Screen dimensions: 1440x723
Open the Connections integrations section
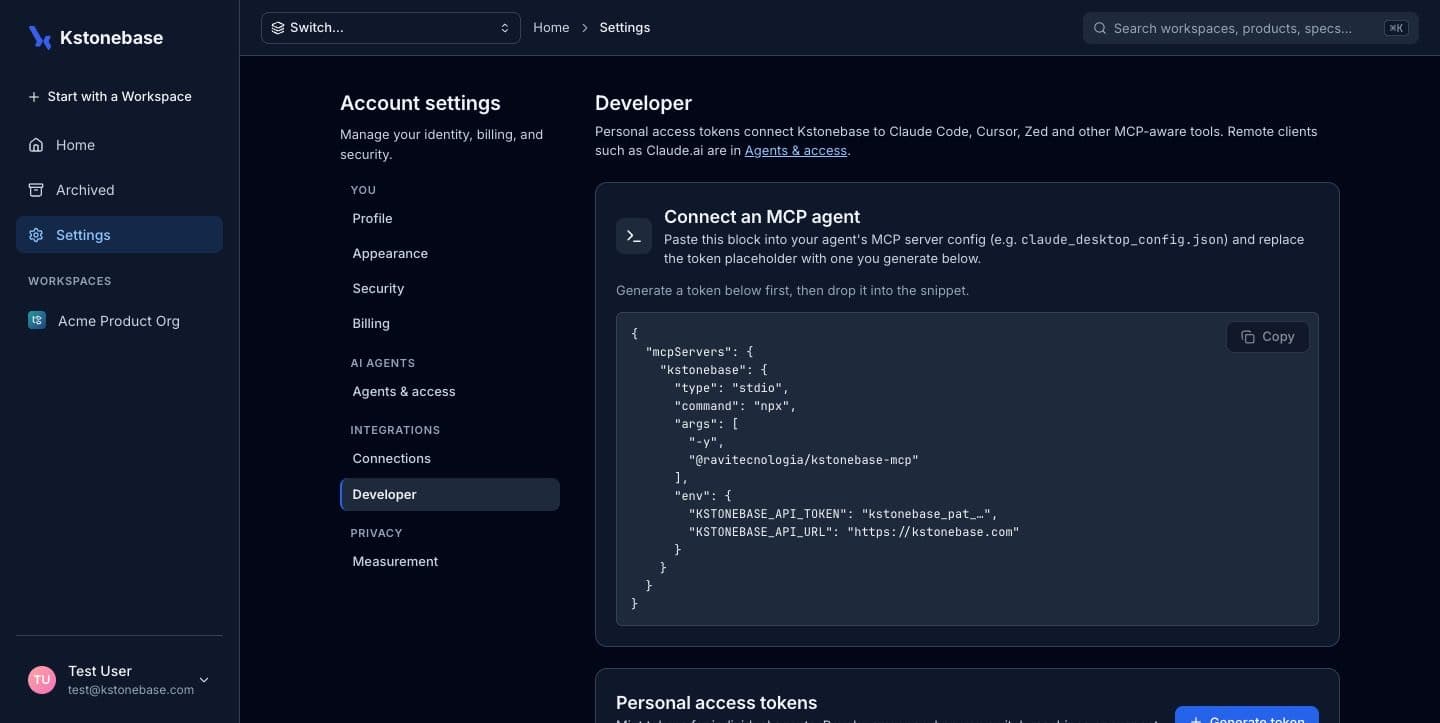[450, 458]
